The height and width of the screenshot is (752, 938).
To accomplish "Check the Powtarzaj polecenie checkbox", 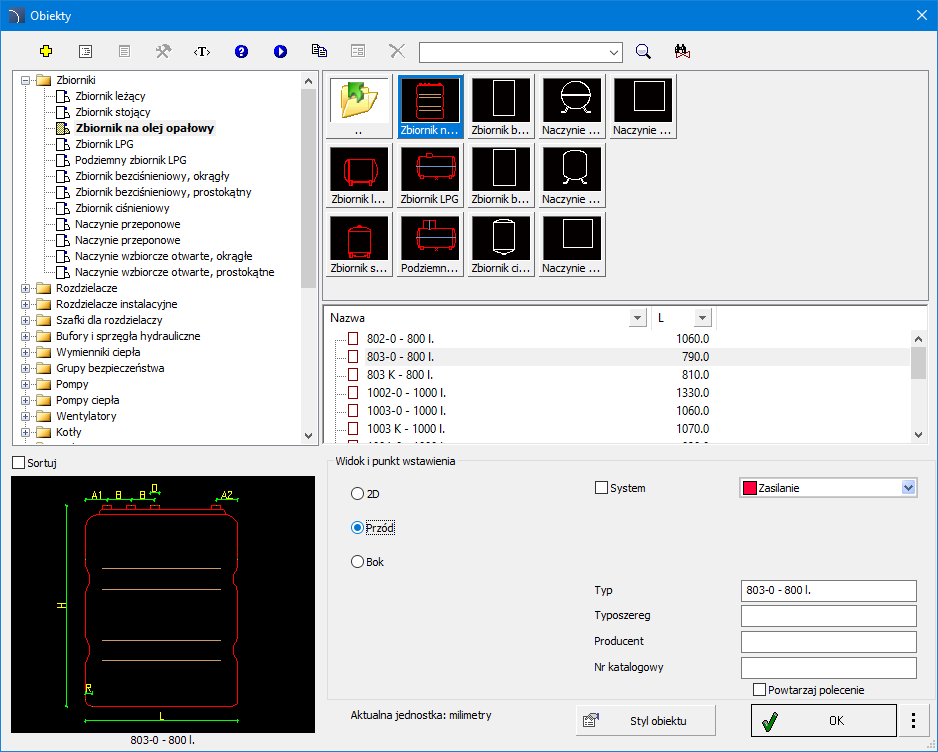I will pyautogui.click(x=760, y=689).
